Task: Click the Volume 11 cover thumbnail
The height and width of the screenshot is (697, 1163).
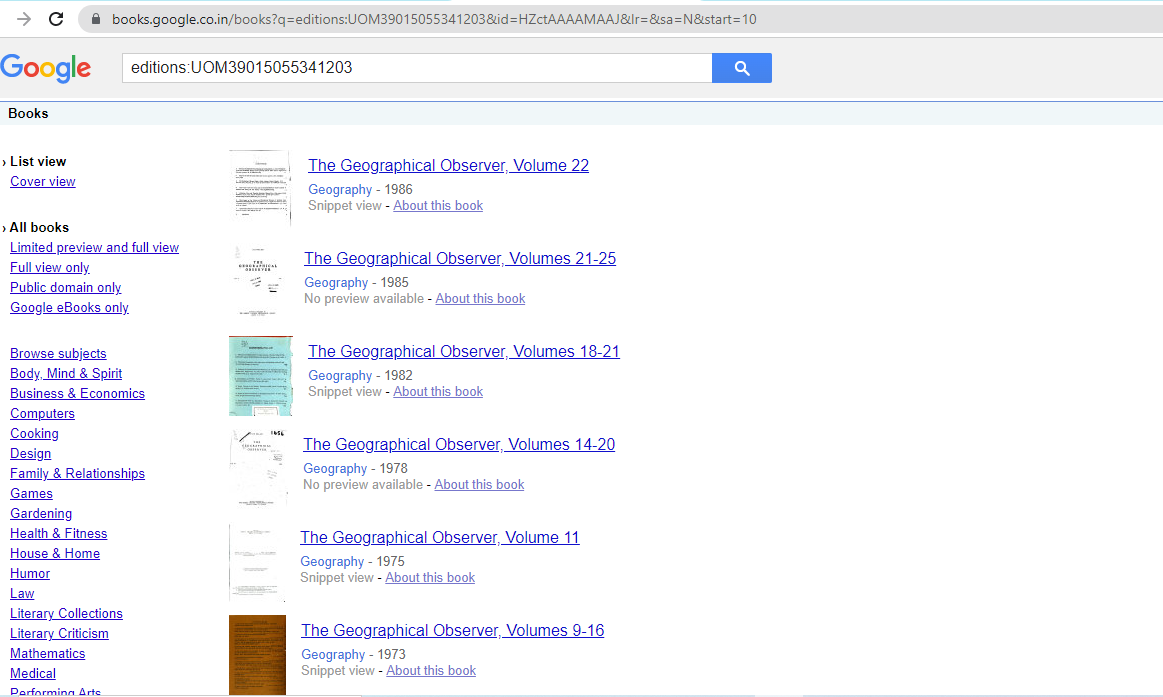Action: 256,562
